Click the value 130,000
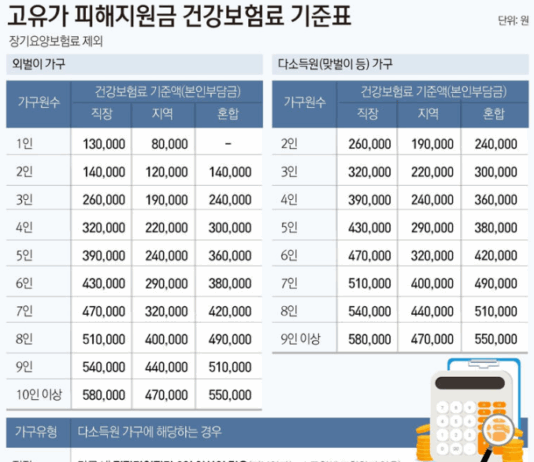Viewport: 534px width, 462px height. [104, 144]
